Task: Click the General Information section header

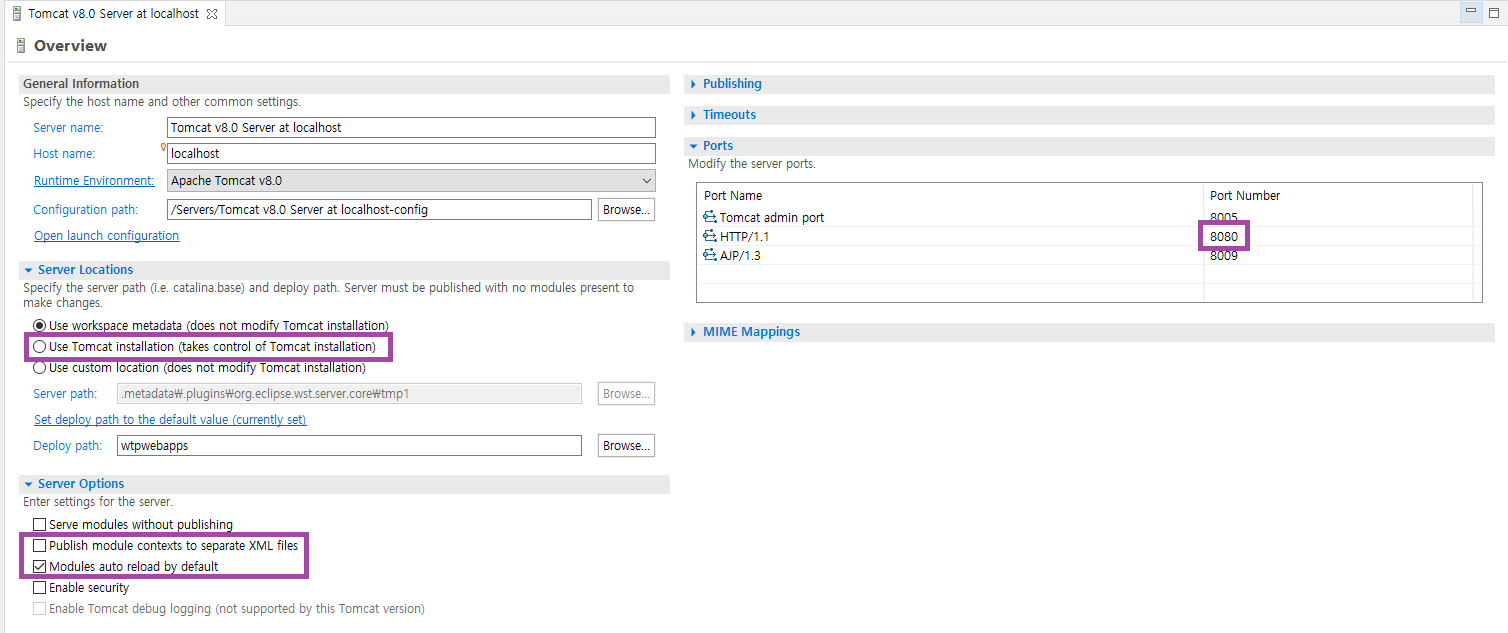Action: 344,84
